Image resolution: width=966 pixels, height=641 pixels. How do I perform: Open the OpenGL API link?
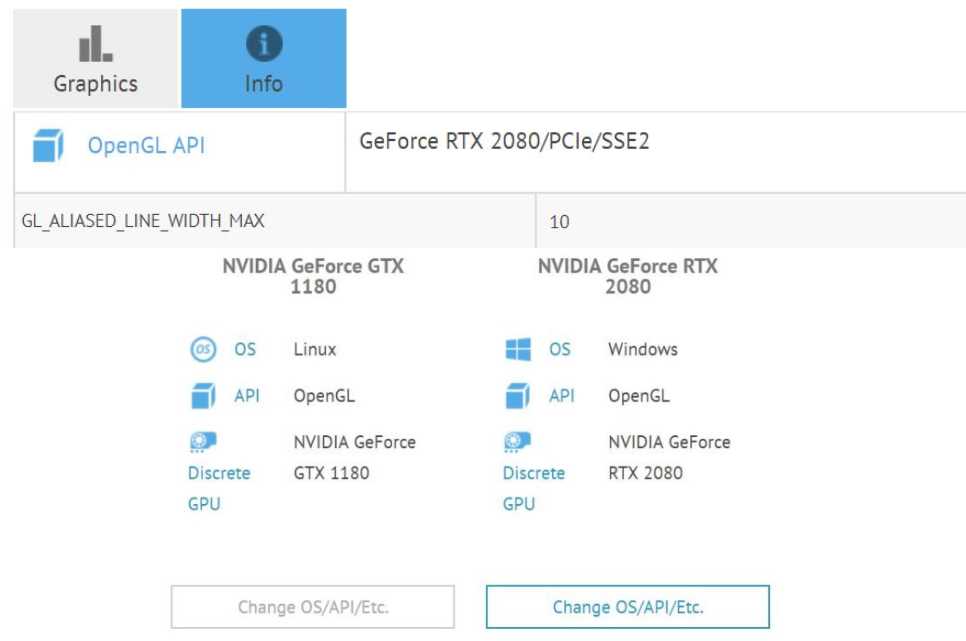click(x=146, y=145)
